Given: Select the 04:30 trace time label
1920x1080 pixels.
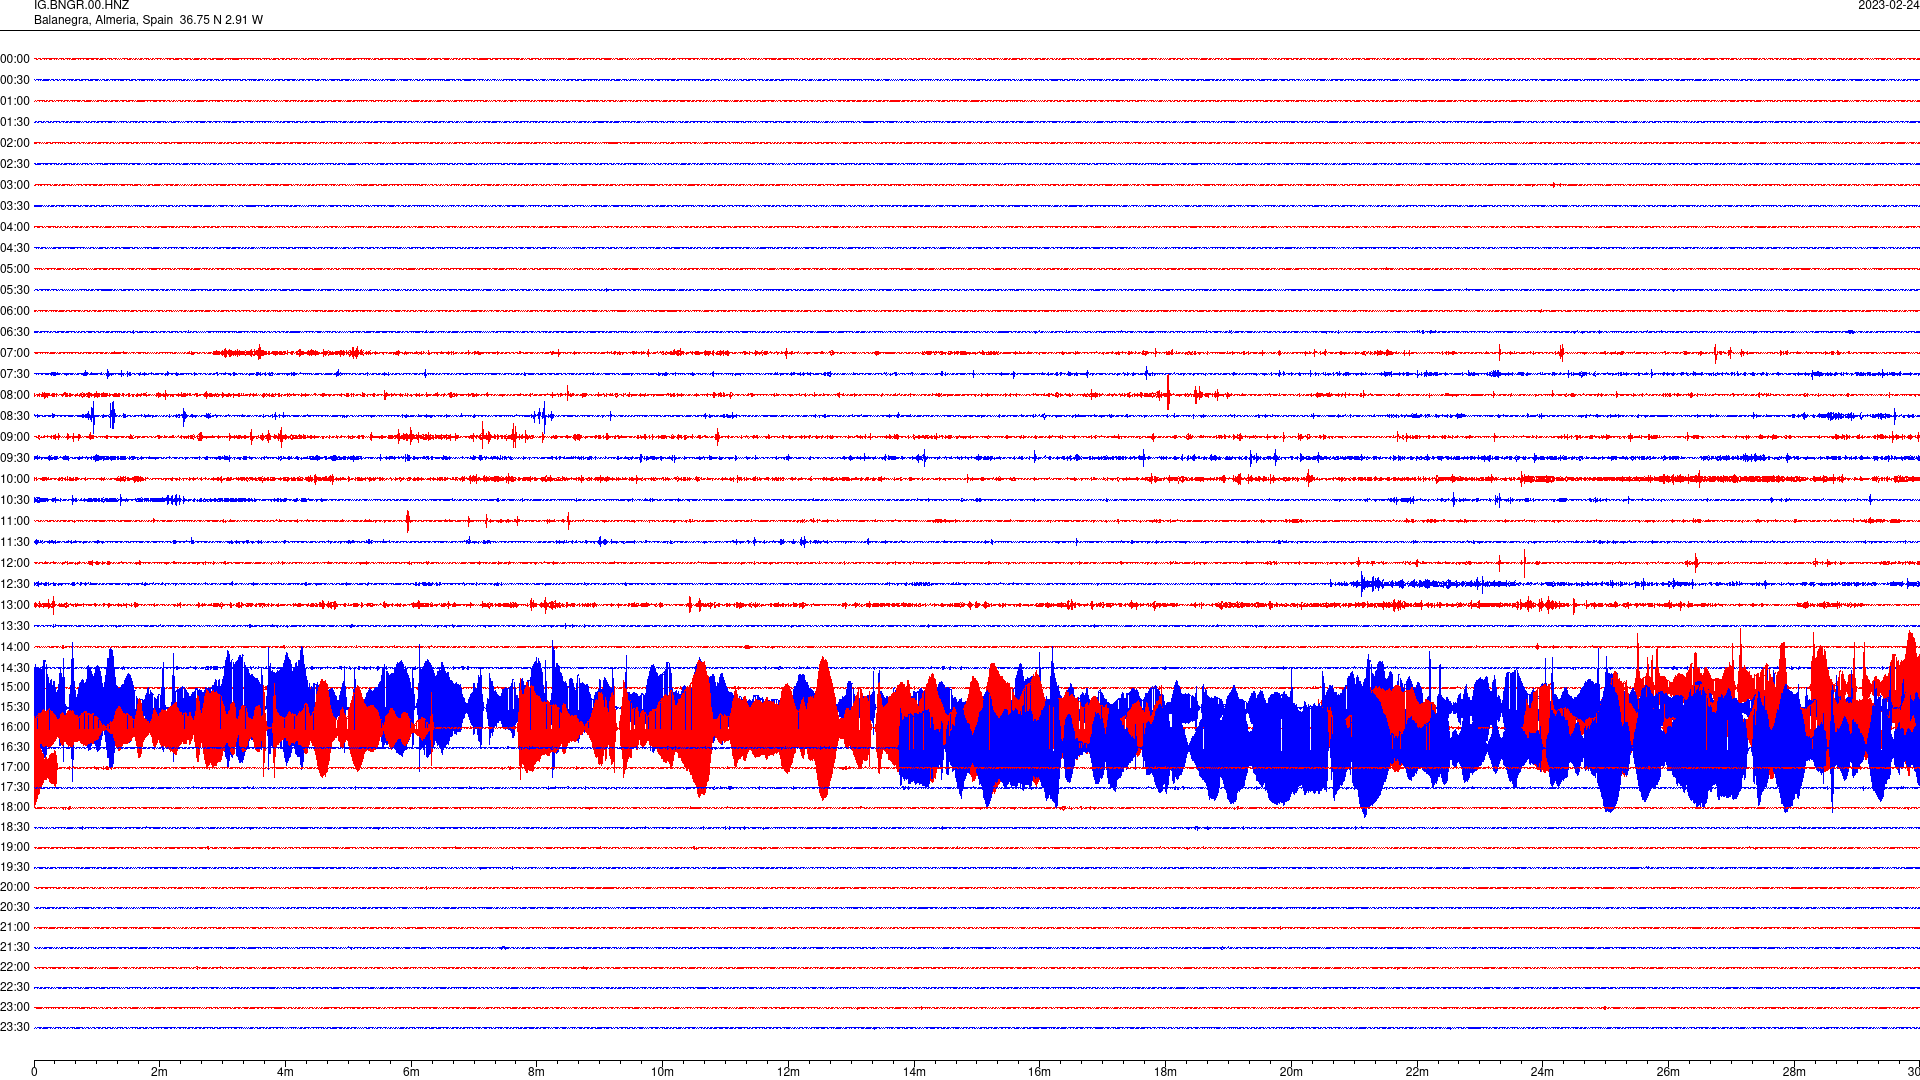Looking at the screenshot, I should point(15,248).
